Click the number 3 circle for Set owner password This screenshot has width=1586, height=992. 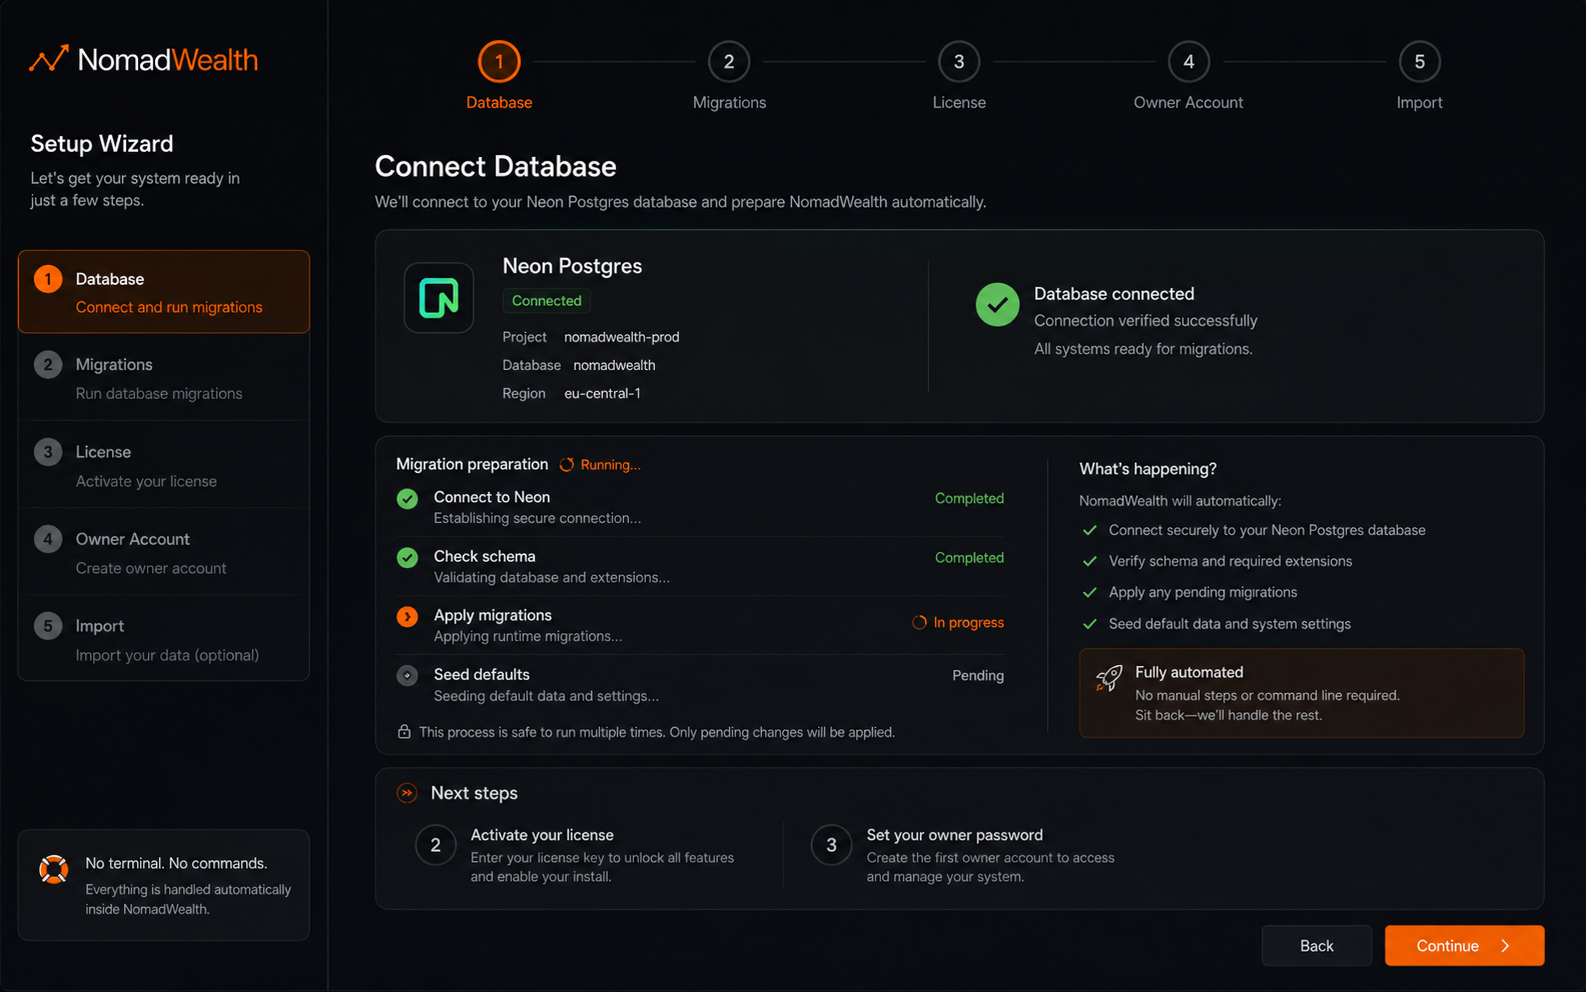click(831, 846)
